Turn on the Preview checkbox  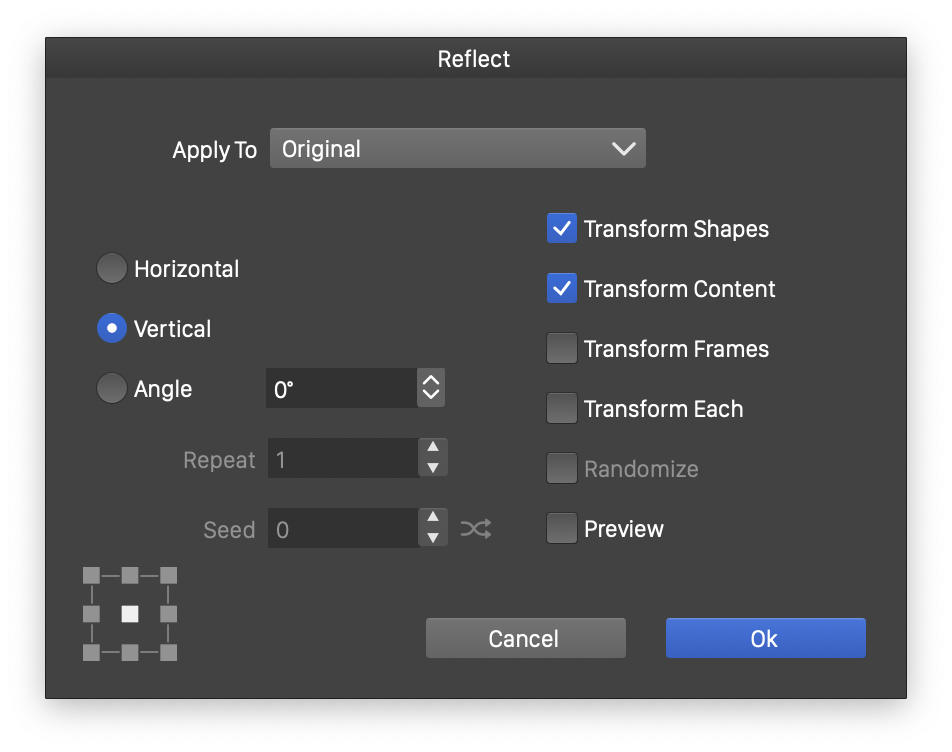point(562,529)
